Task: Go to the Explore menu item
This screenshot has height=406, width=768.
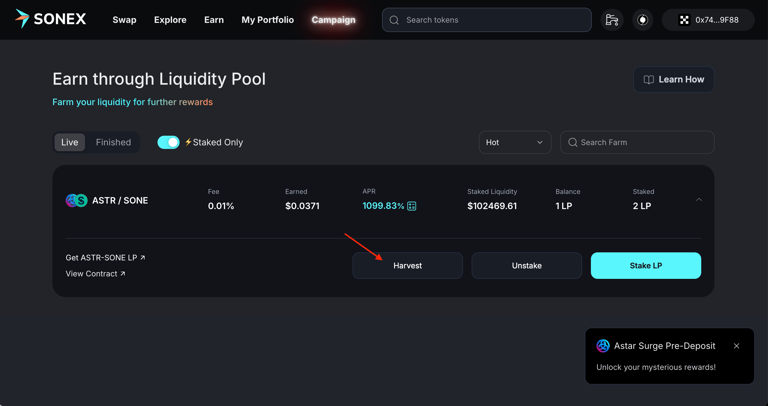Action: tap(170, 20)
